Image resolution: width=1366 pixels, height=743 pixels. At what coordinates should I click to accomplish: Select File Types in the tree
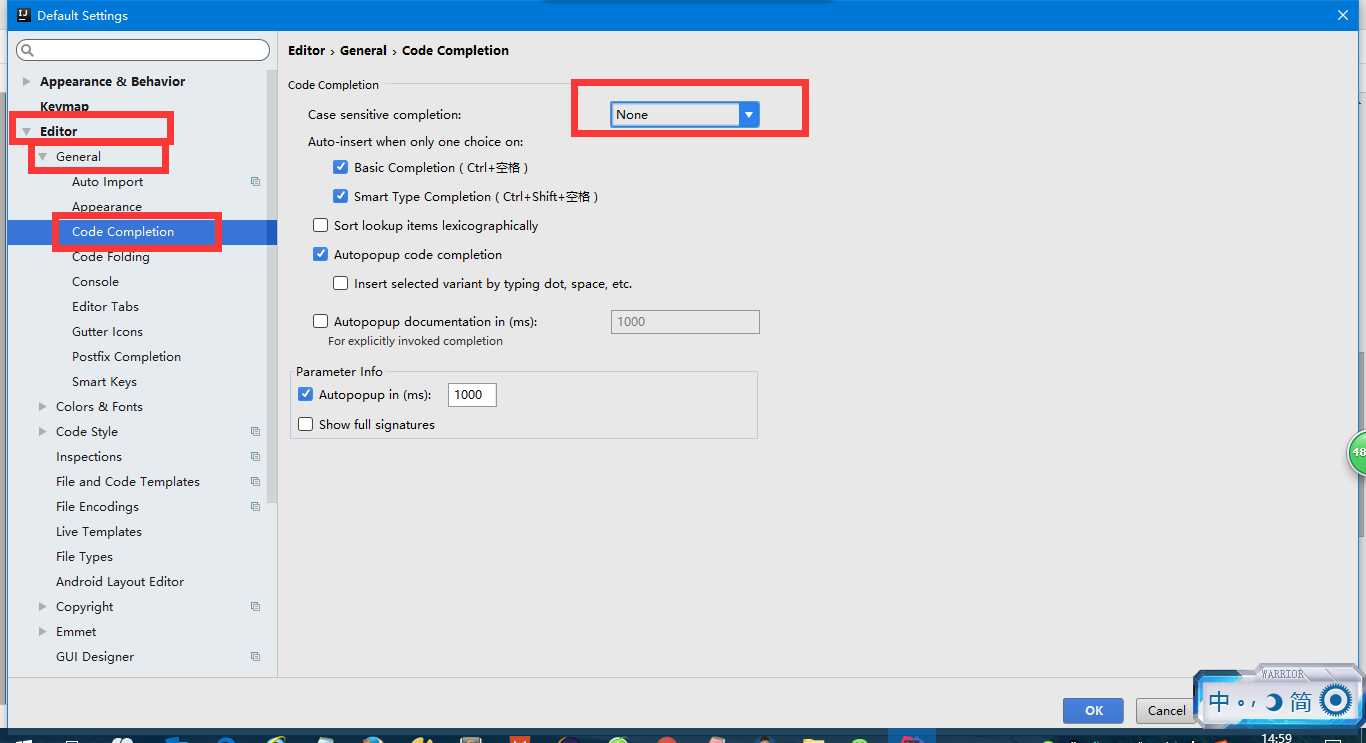click(84, 557)
